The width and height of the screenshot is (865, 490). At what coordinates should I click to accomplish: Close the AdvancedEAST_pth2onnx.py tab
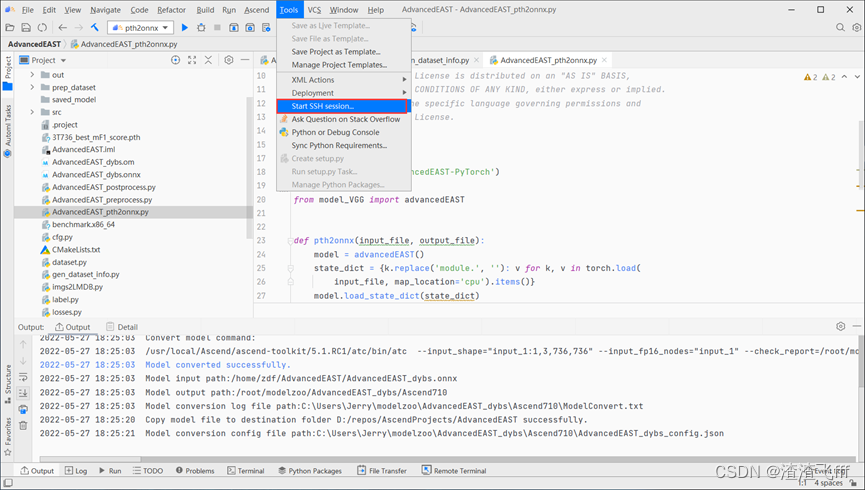coord(605,60)
